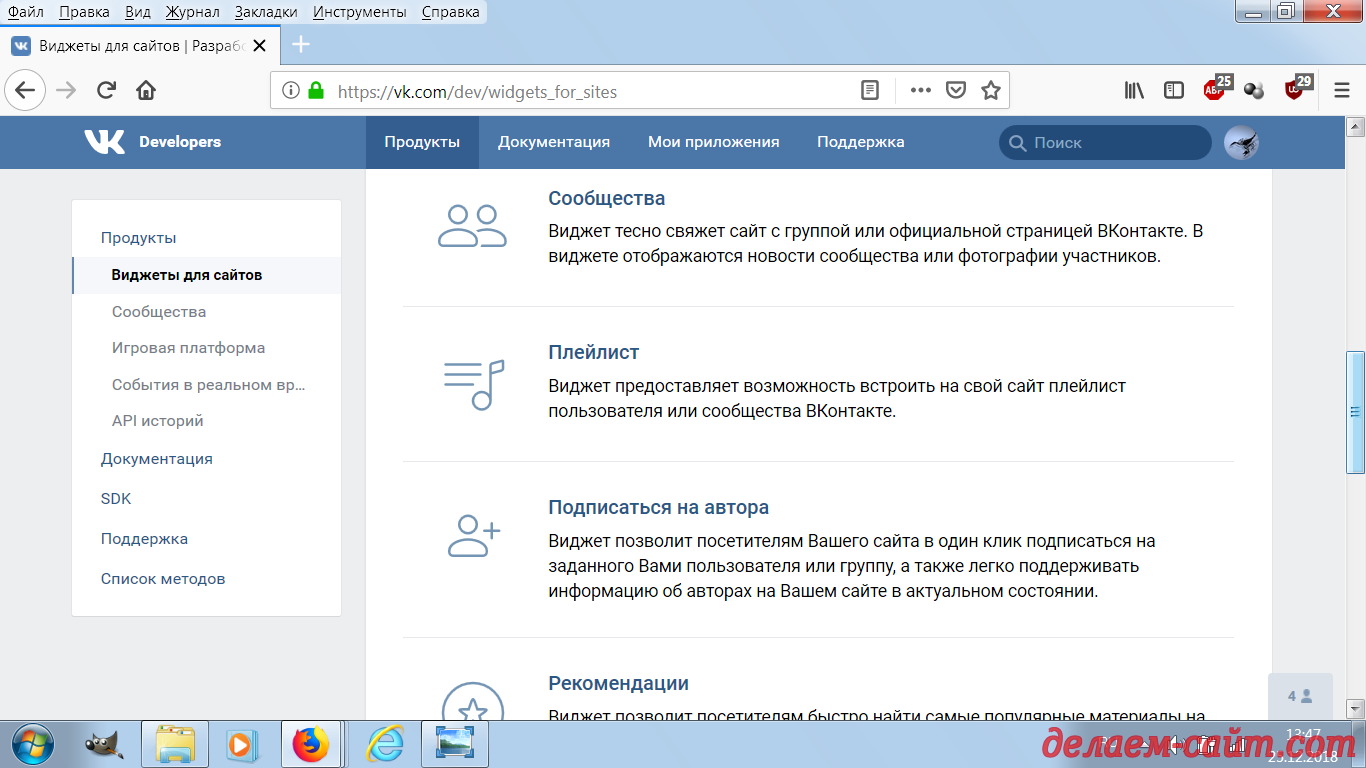
Task: Open the Library bookmarks icon
Action: tap(1134, 91)
